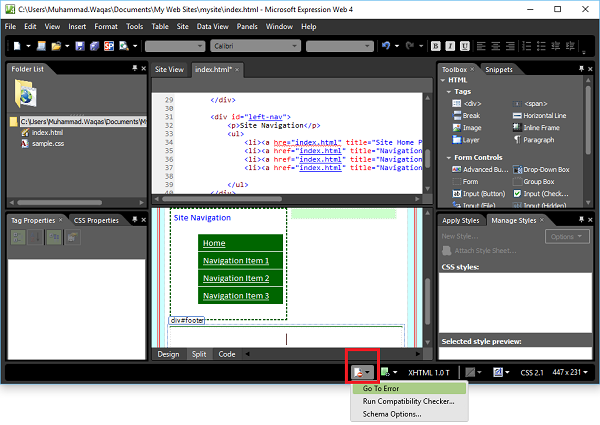600x425 pixels.
Task: Switch to the Snippets tab
Action: pos(500,70)
